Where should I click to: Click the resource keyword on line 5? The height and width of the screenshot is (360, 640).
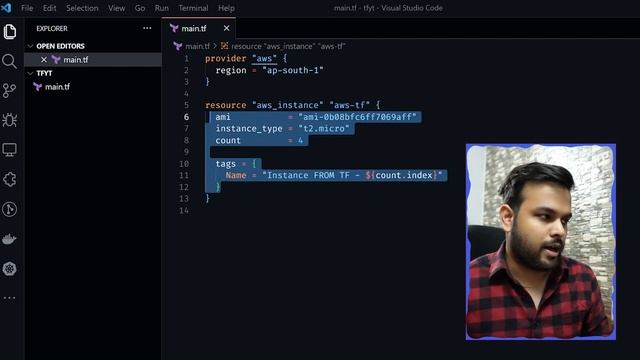(x=226, y=105)
